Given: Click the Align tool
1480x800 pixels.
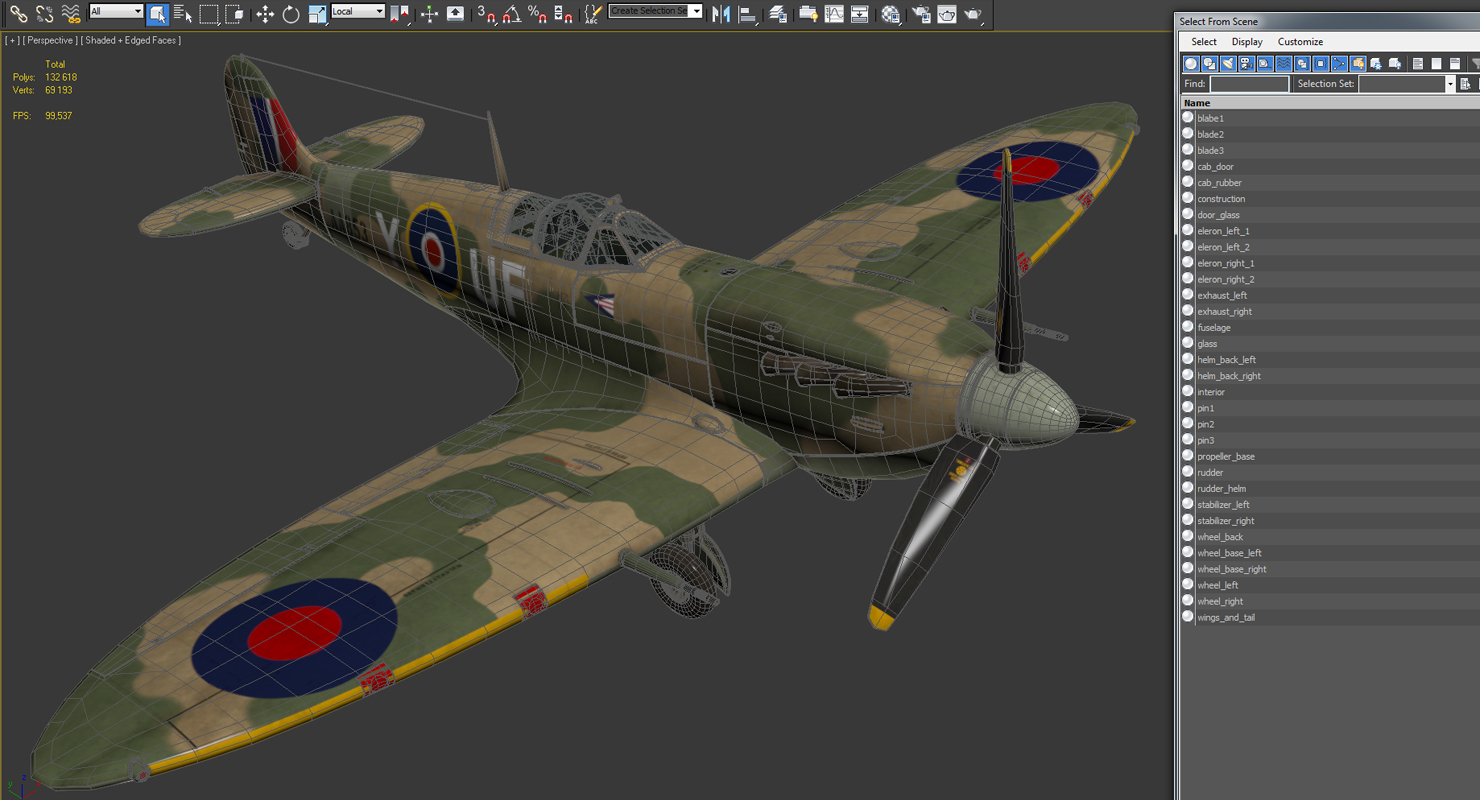Looking at the screenshot, I should point(748,14).
